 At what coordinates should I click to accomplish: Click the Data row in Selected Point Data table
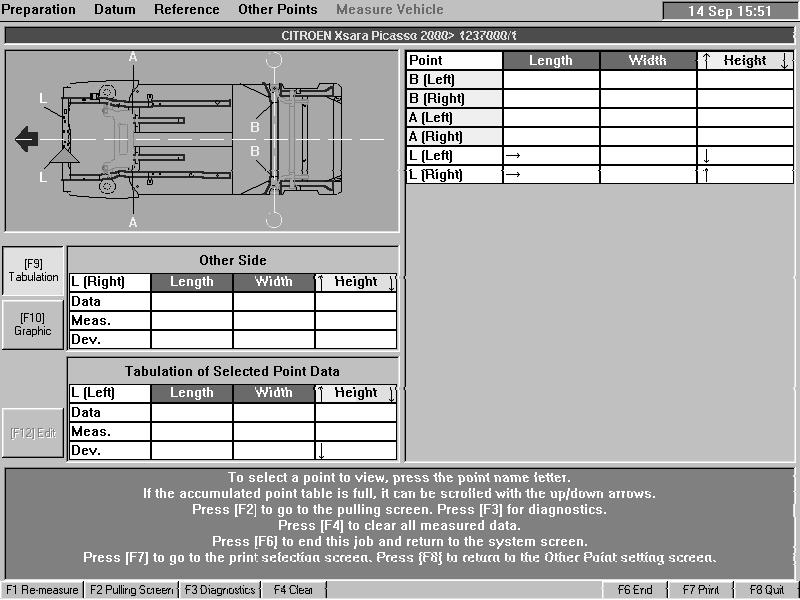[233, 412]
